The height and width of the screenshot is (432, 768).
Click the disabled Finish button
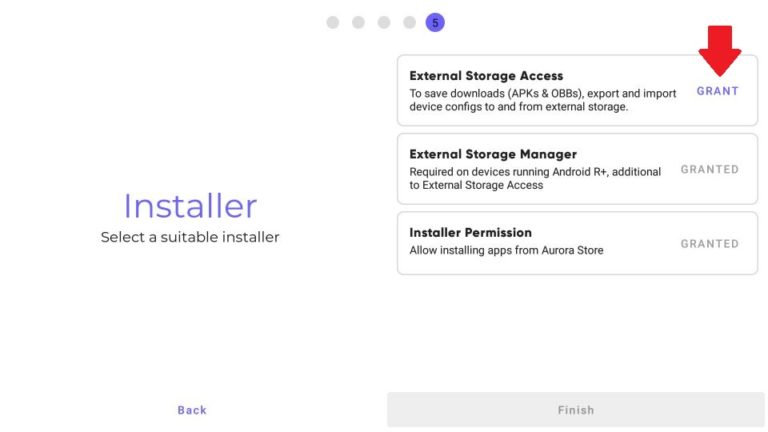point(576,410)
